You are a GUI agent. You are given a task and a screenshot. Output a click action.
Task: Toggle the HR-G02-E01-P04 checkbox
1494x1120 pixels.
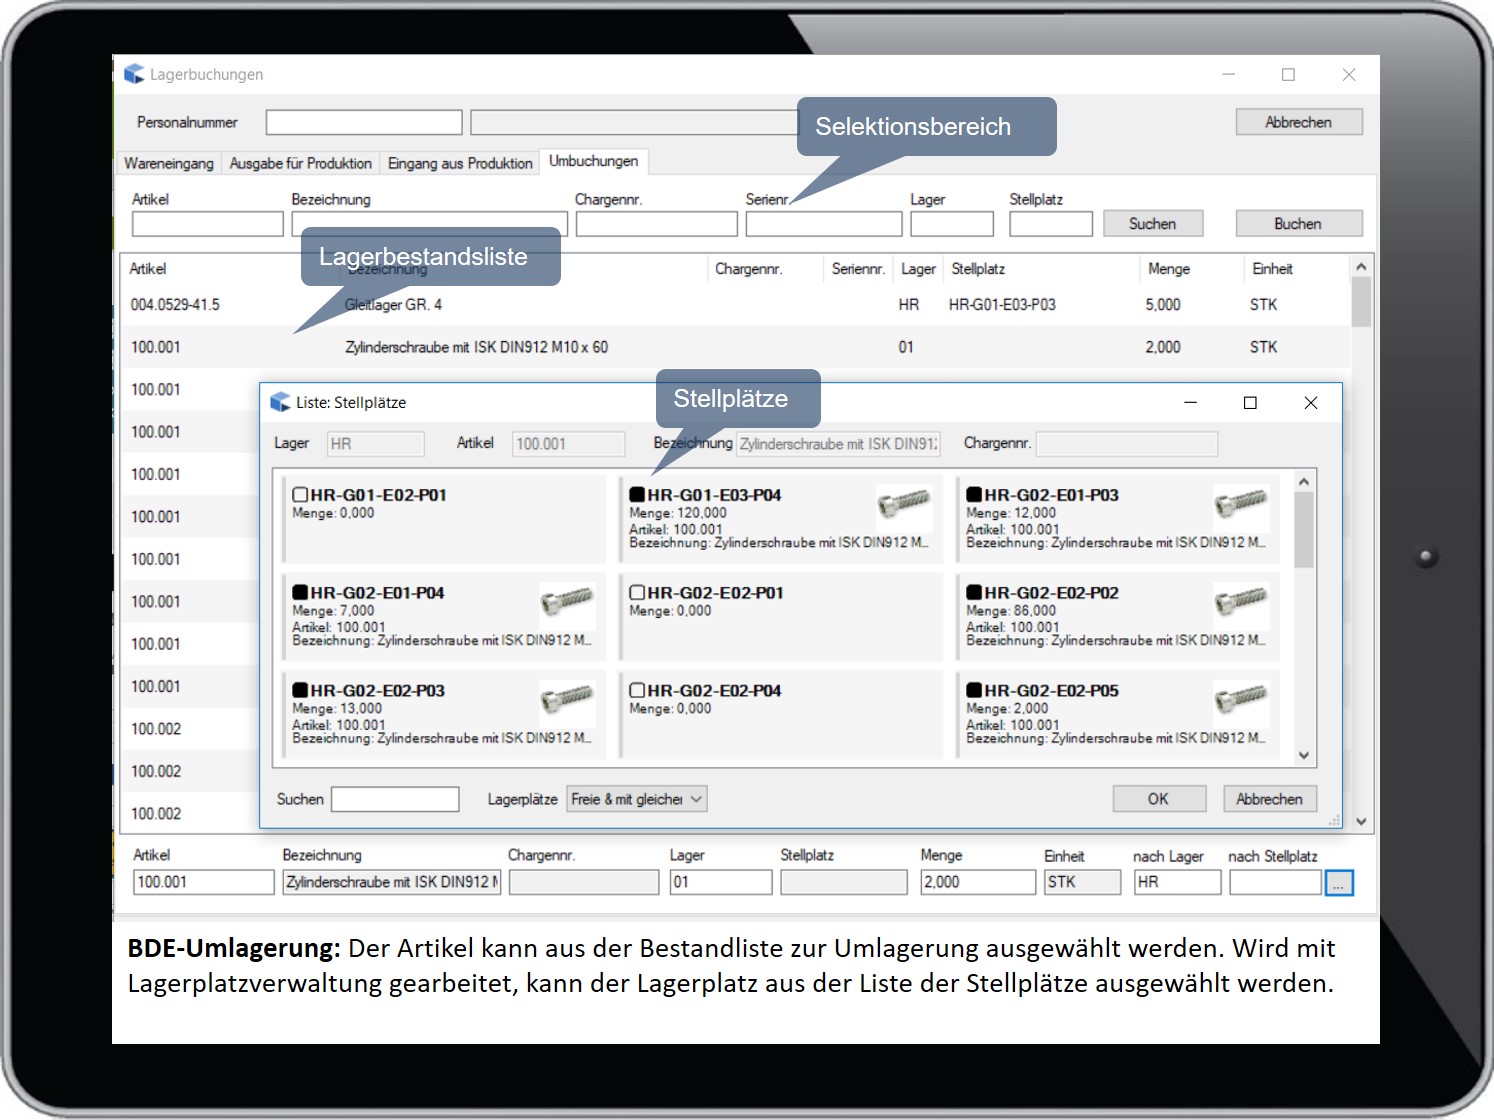[x=300, y=593]
